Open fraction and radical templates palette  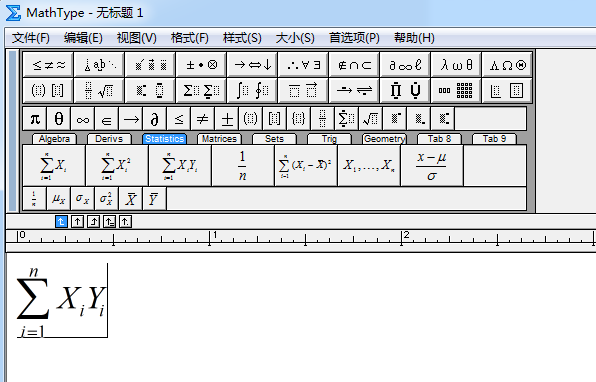tap(99, 90)
